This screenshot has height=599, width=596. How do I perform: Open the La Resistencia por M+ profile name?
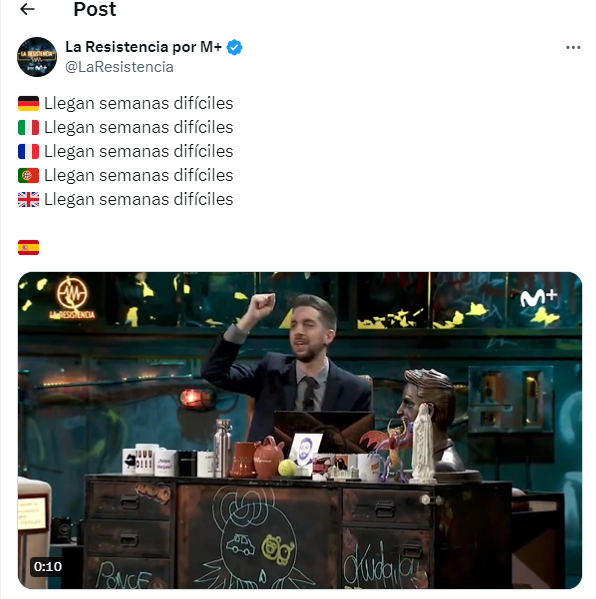click(143, 47)
